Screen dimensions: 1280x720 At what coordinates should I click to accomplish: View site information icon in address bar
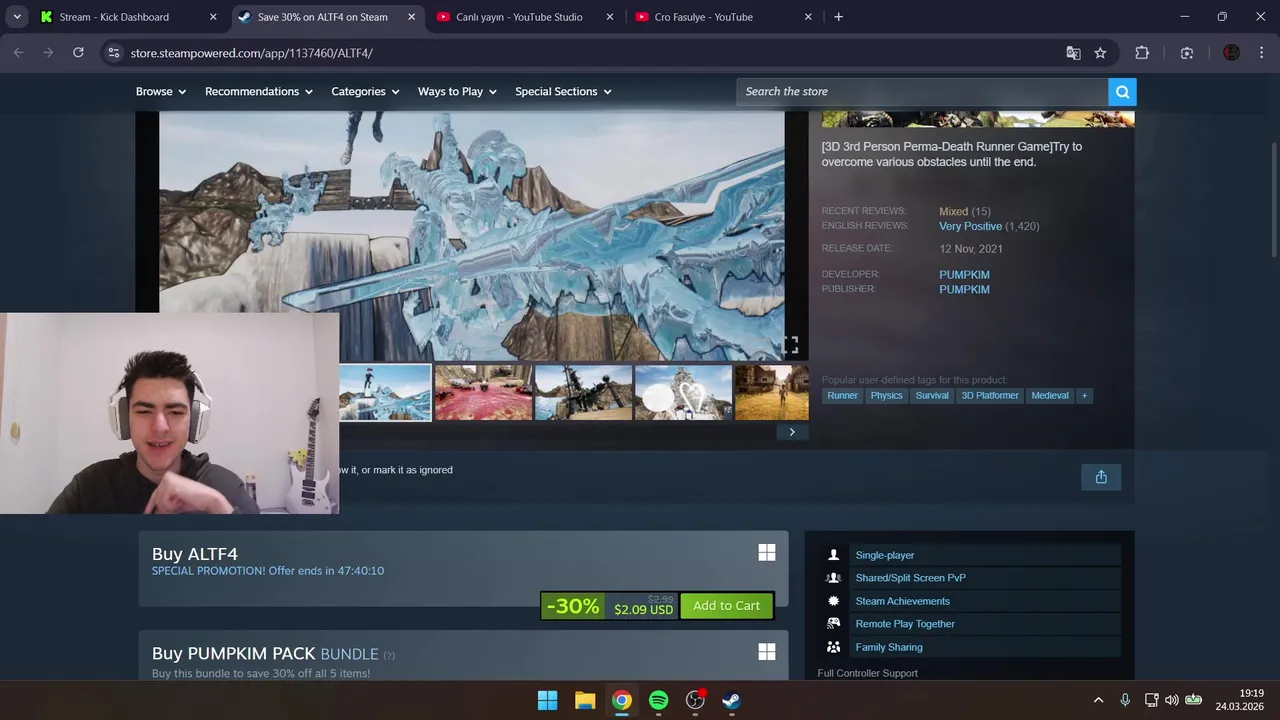pos(113,53)
